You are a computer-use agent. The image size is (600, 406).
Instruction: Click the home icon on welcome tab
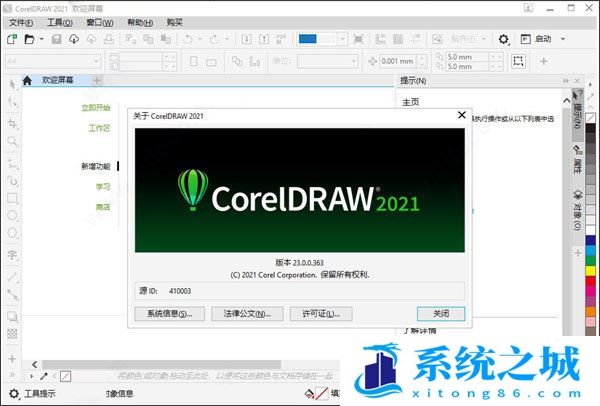pos(27,80)
